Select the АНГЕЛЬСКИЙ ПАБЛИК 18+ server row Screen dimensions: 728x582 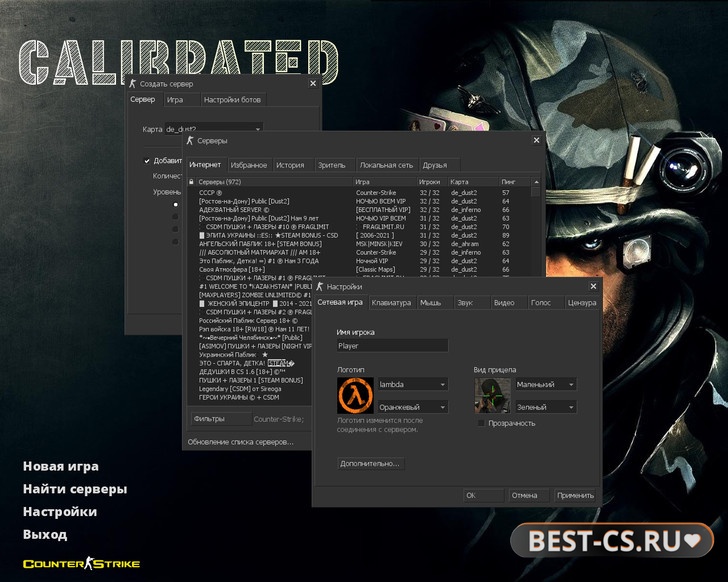tap(358, 244)
